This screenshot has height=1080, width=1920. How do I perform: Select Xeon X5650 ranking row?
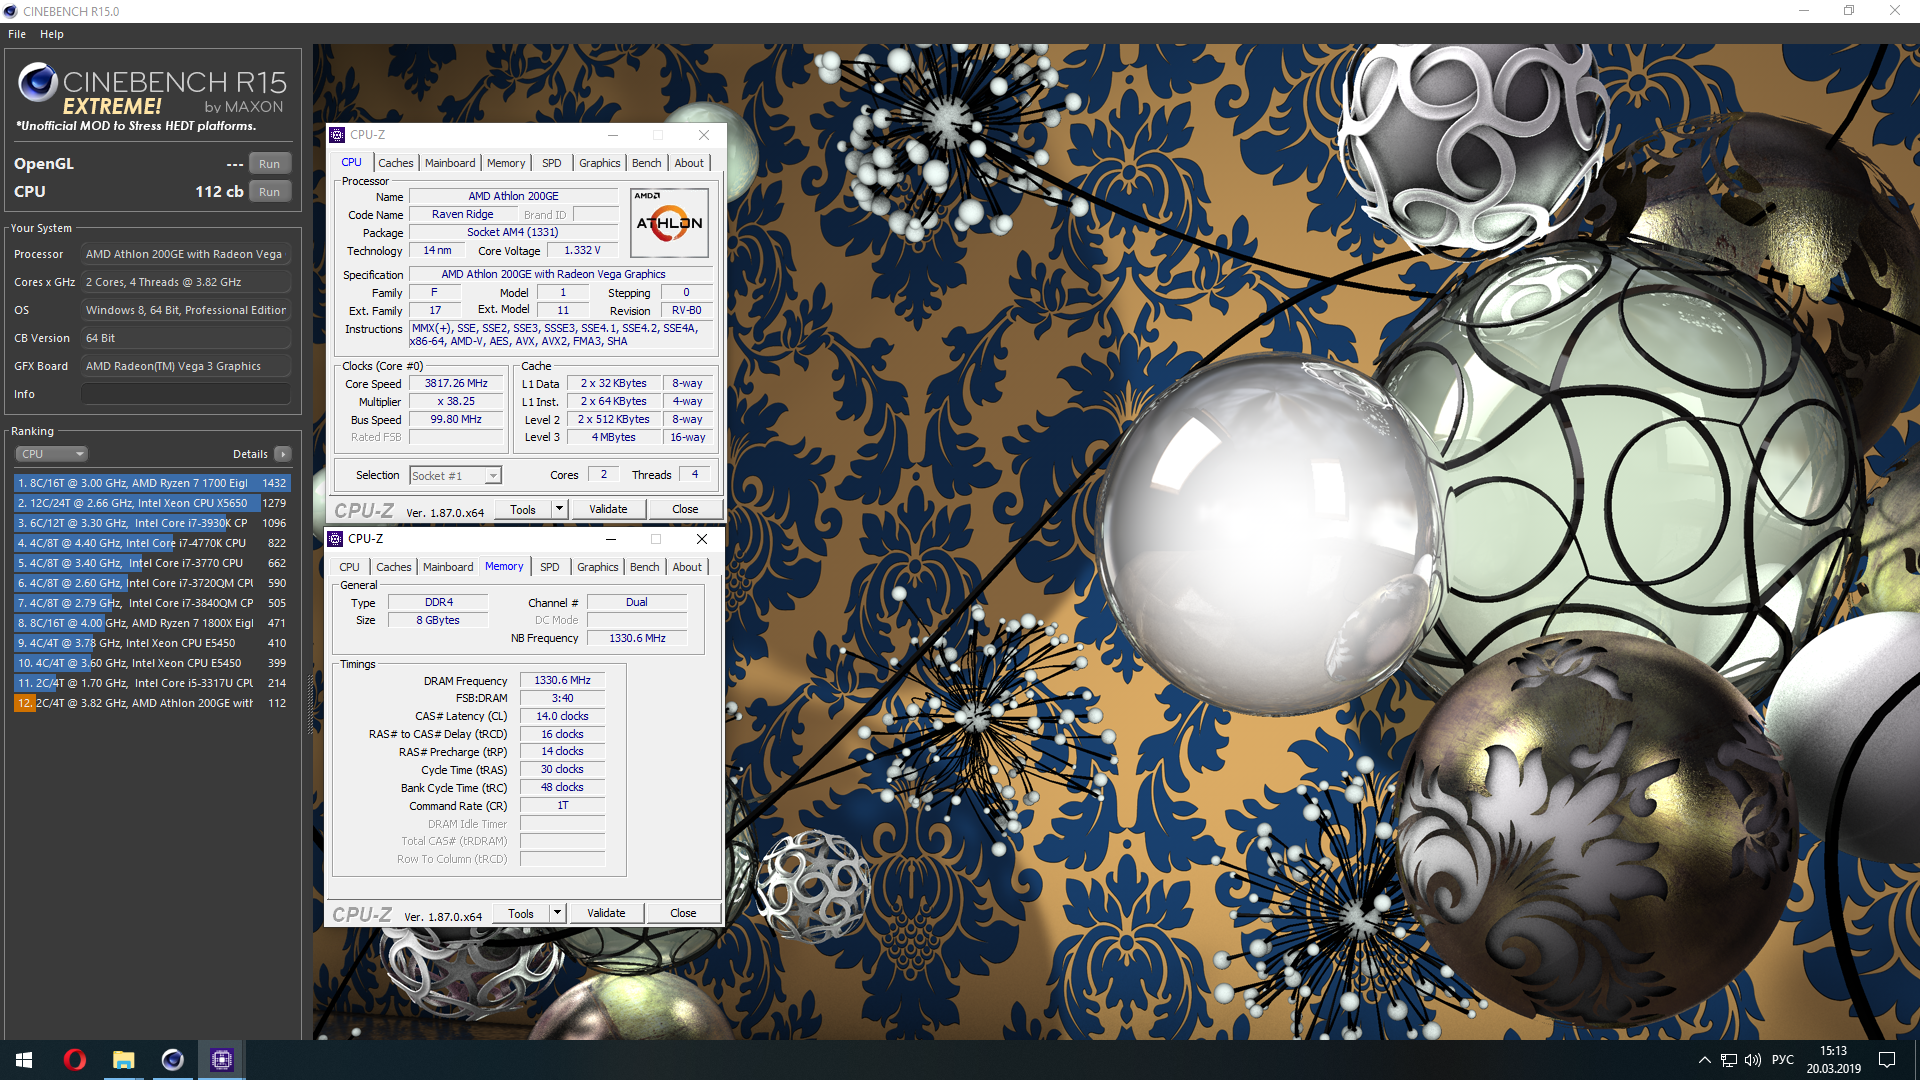(152, 503)
